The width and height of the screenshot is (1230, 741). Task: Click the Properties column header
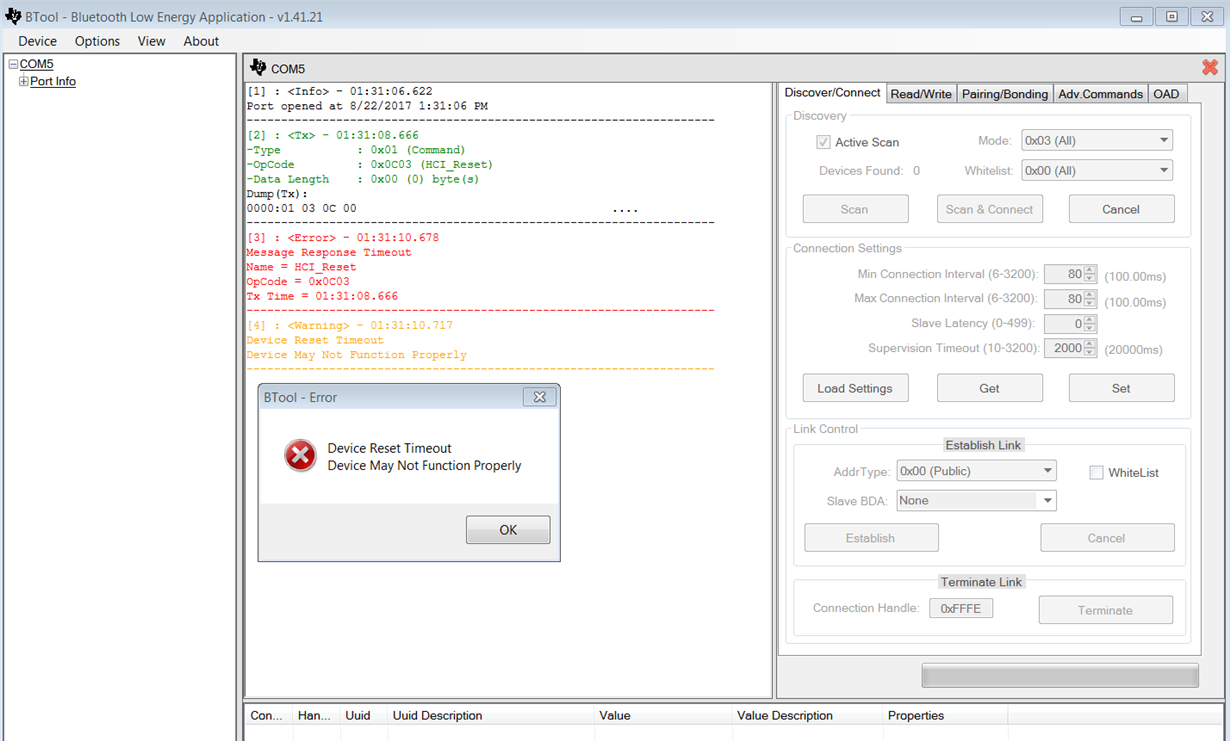coord(944,716)
